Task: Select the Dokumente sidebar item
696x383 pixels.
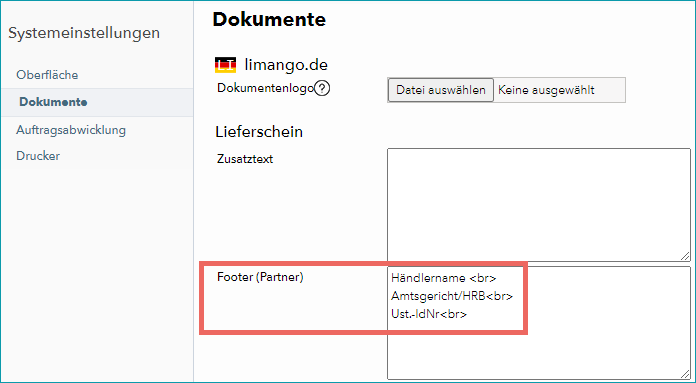Action: click(x=97, y=103)
